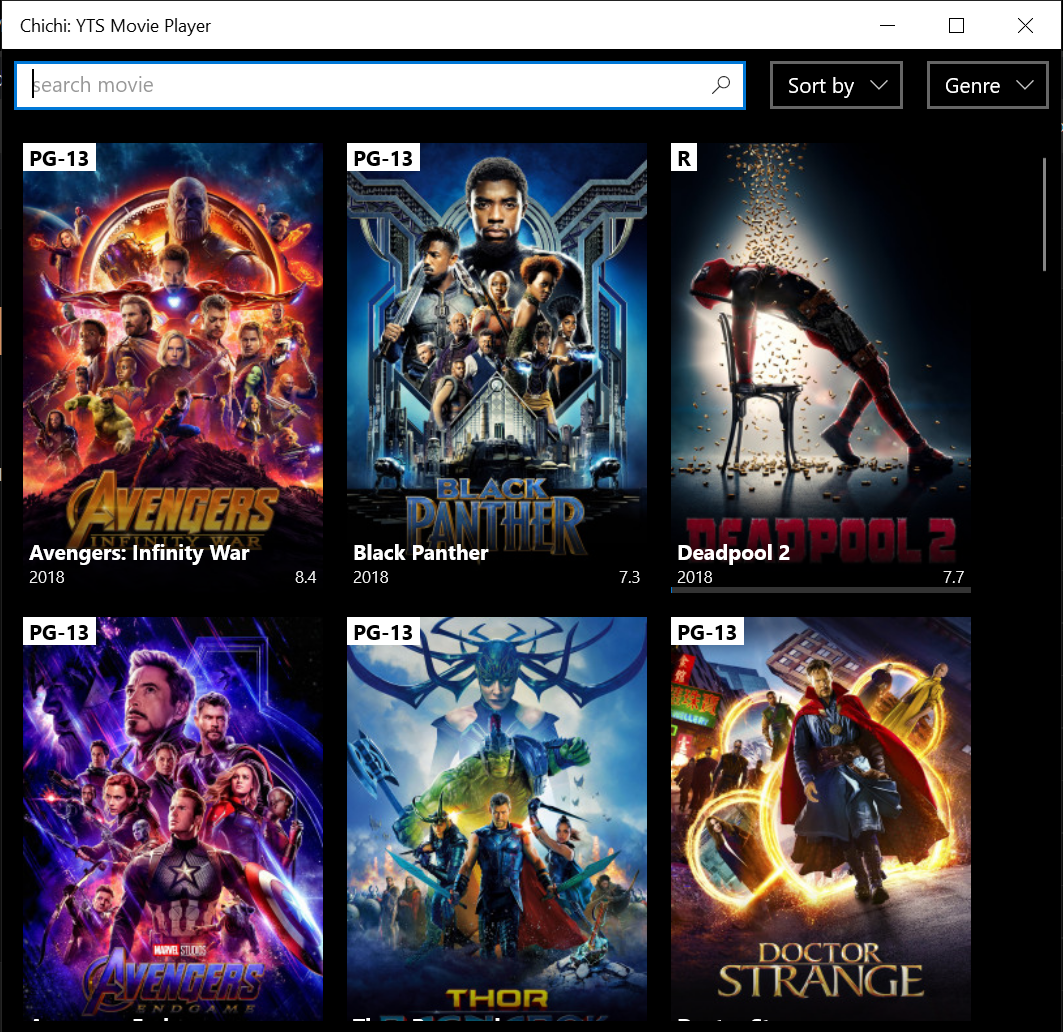The image size is (1063, 1032).
Task: Close the Chichi movie player window
Action: click(x=1026, y=26)
